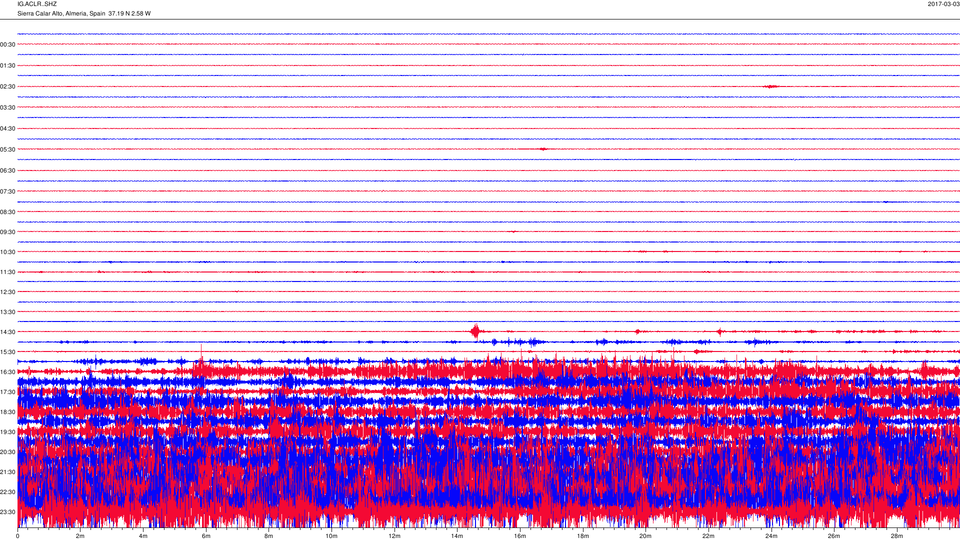Select the 6m axis tick label
Image resolution: width=960 pixels, height=540 pixels.
(x=206, y=536)
